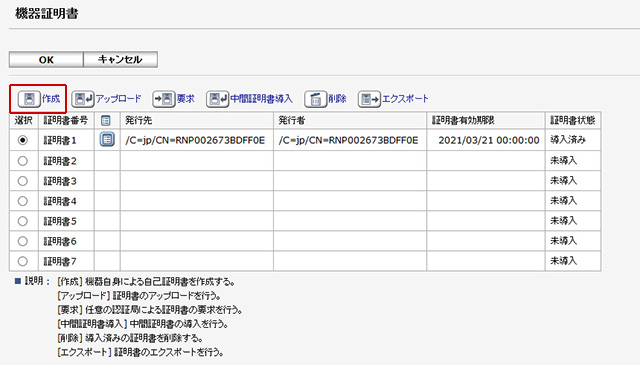Click the [作成] explanation line

pyautogui.click(x=146, y=282)
